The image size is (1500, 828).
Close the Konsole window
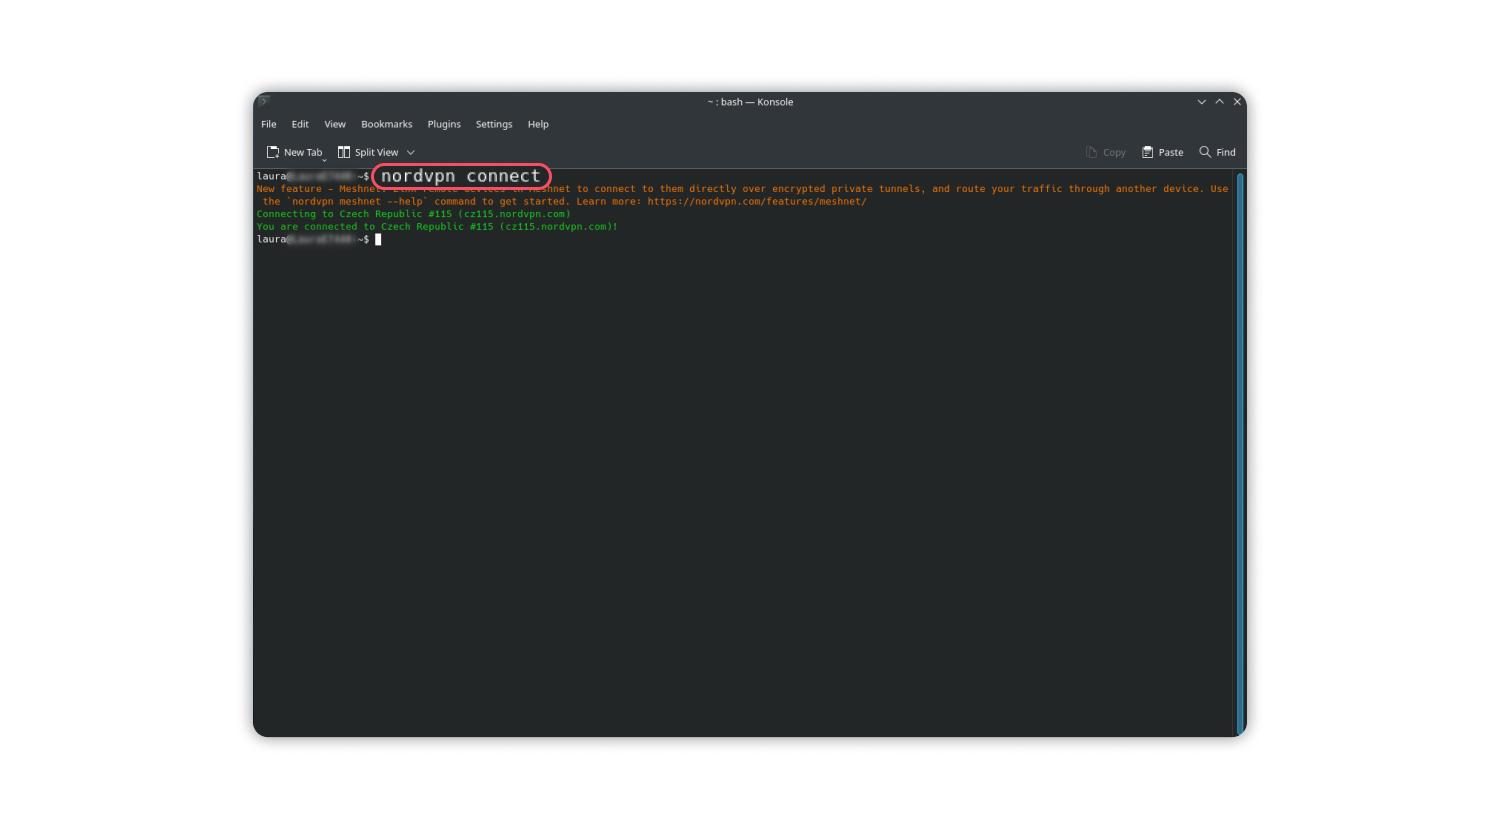tap(1237, 101)
